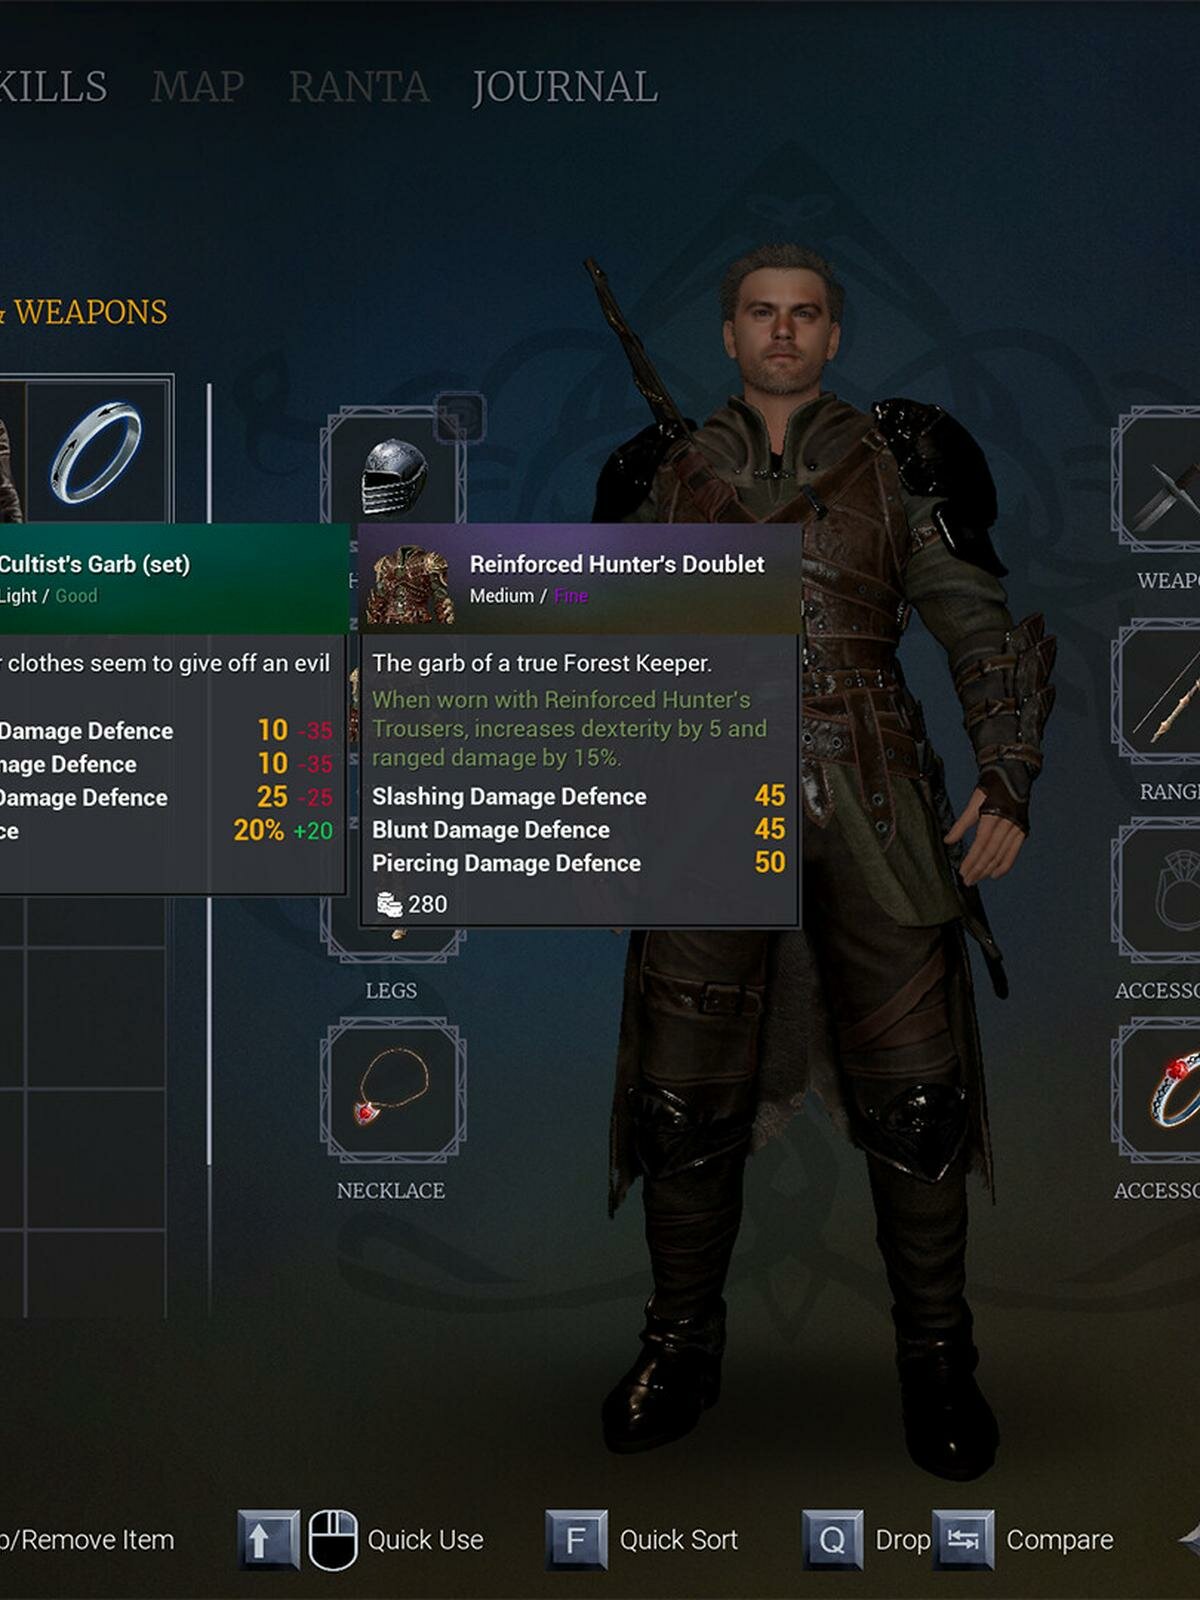Open the Journal tab

click(565, 87)
